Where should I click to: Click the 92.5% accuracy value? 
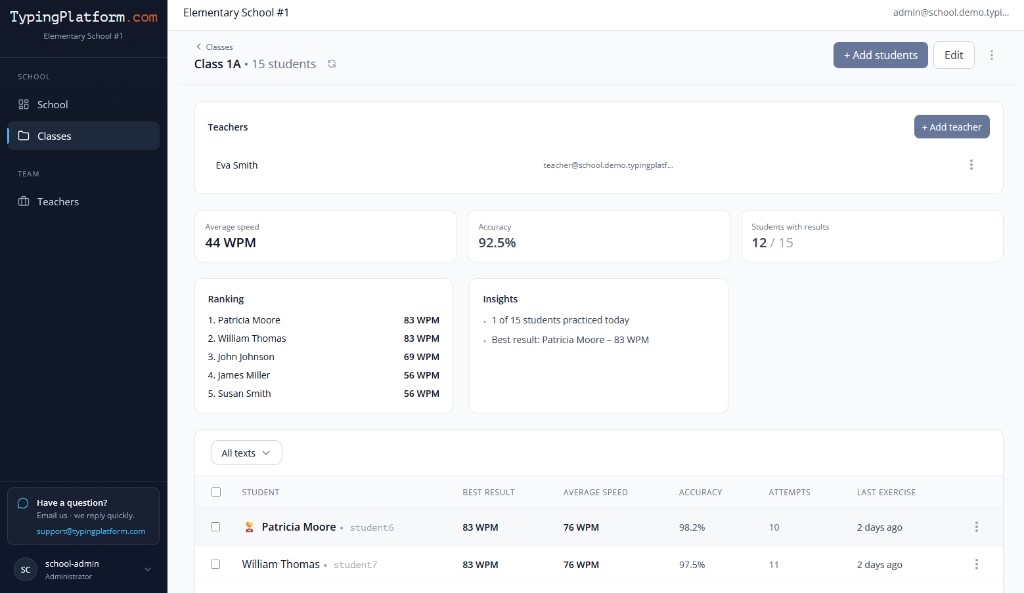[x=497, y=243]
